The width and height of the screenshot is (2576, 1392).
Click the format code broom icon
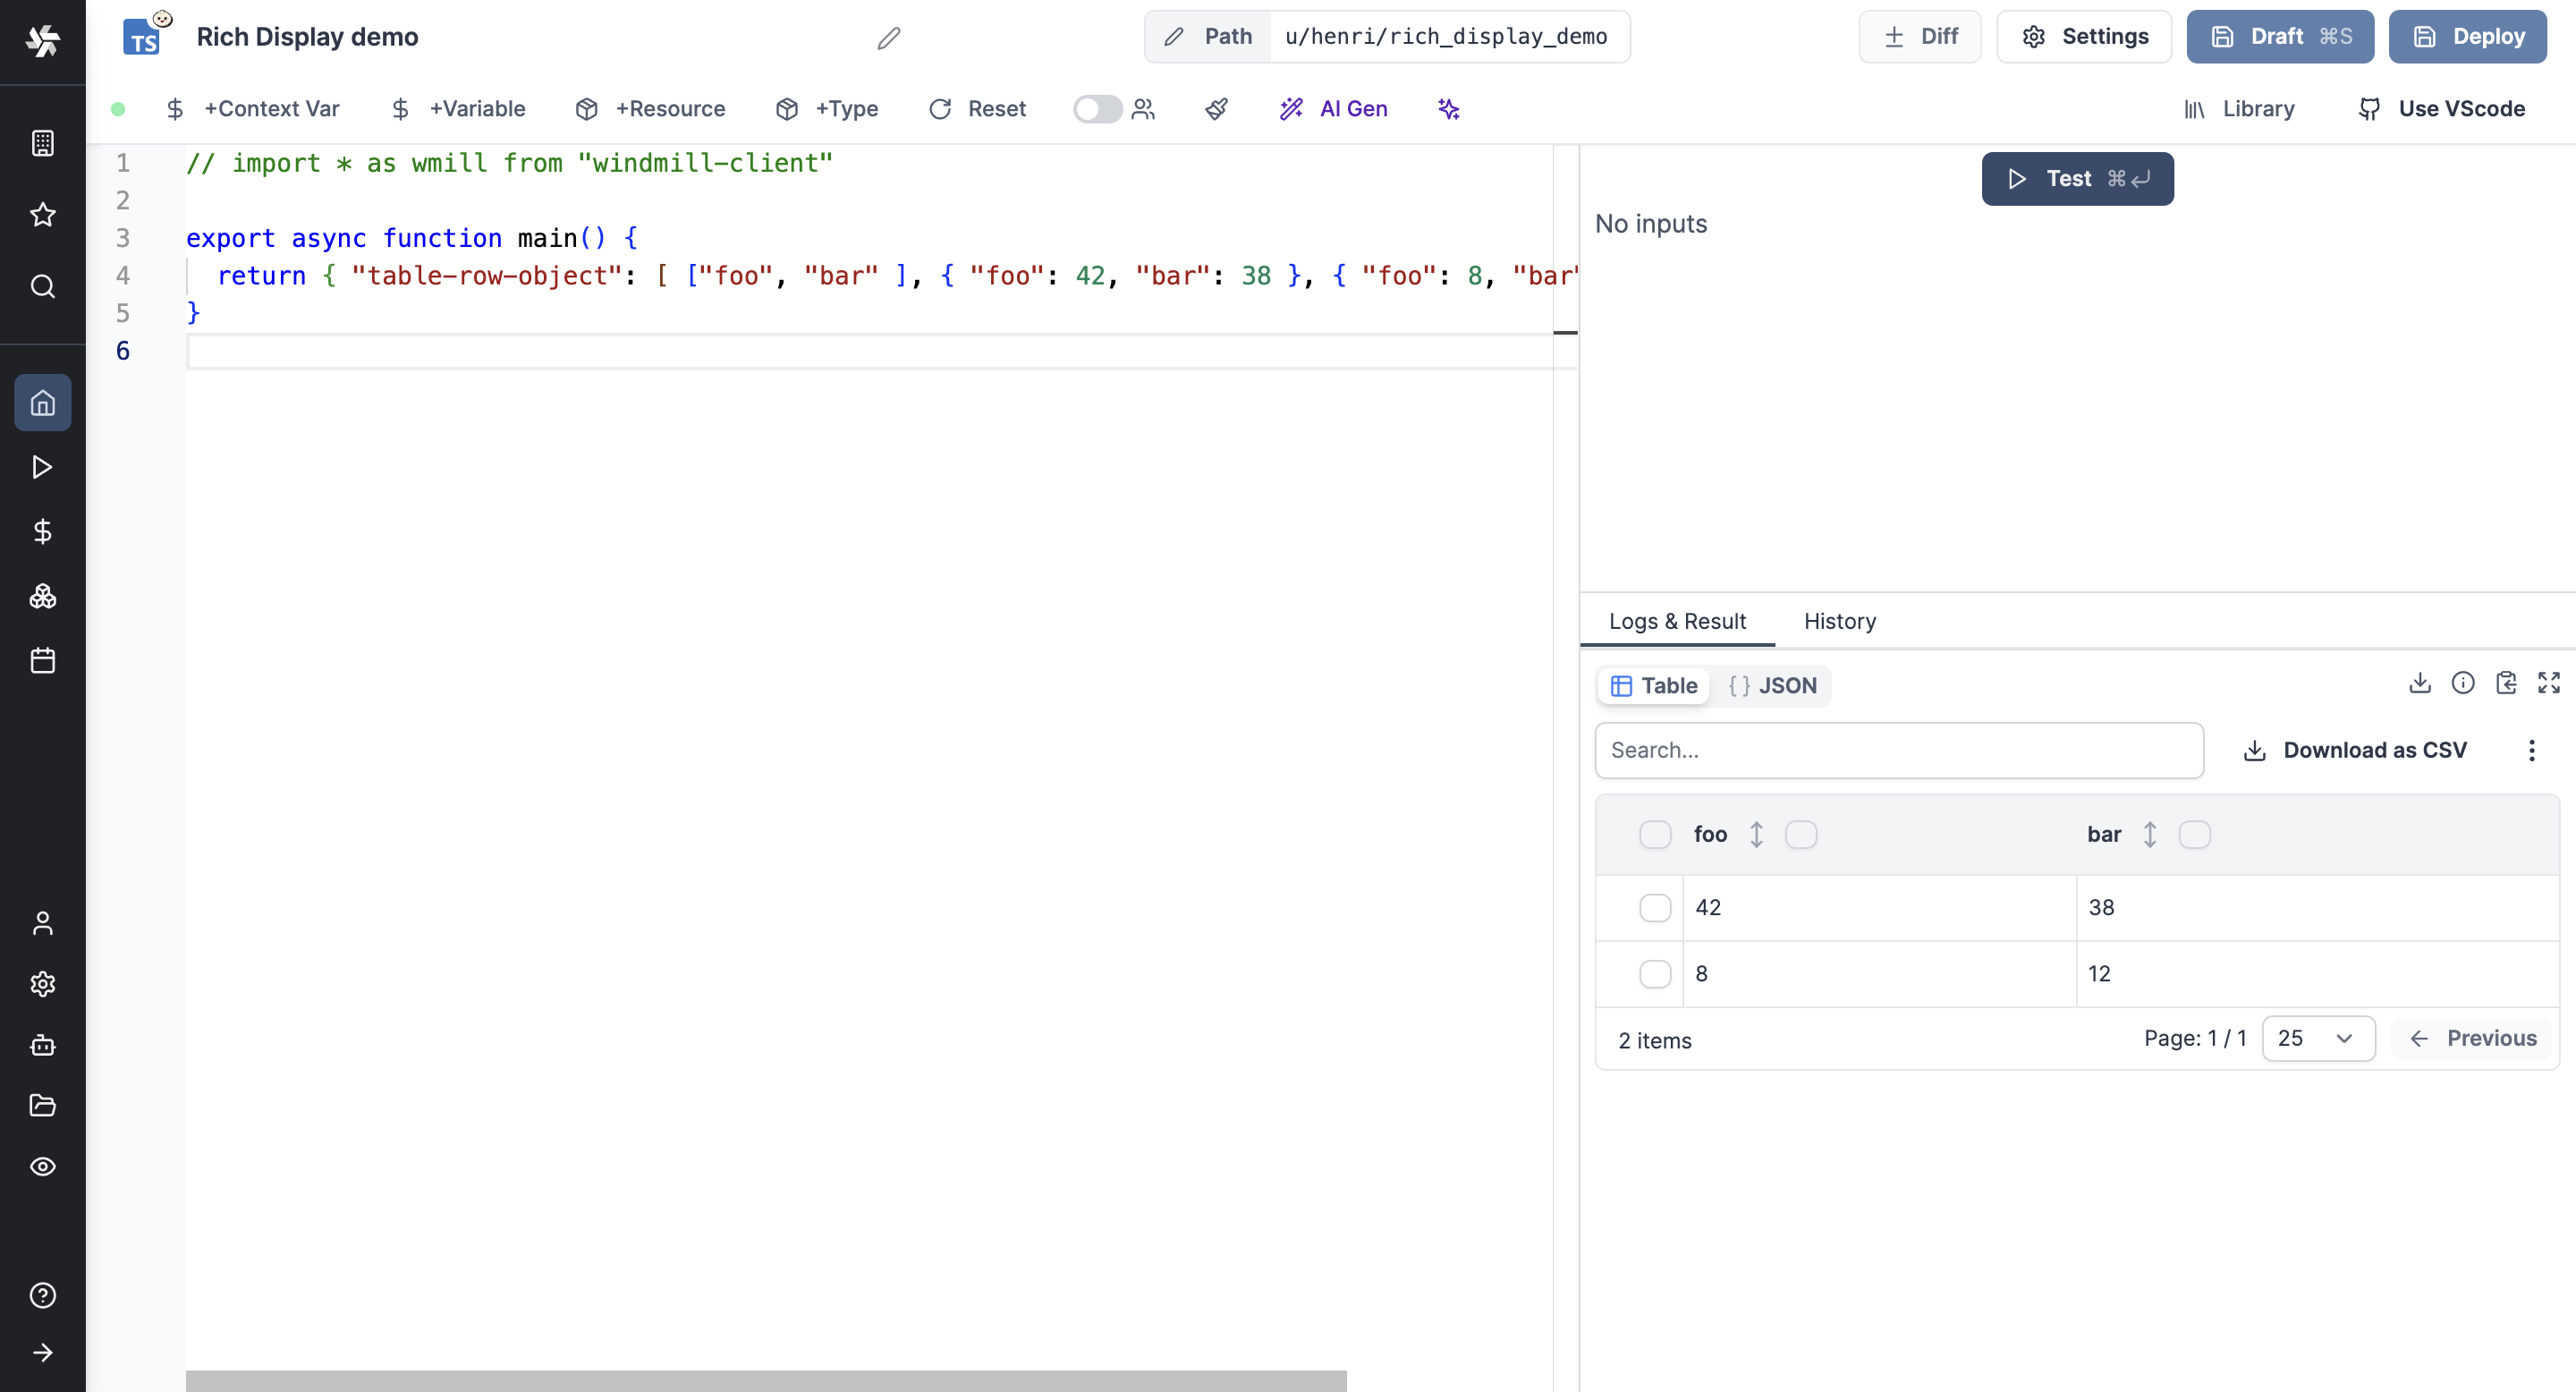click(1216, 109)
